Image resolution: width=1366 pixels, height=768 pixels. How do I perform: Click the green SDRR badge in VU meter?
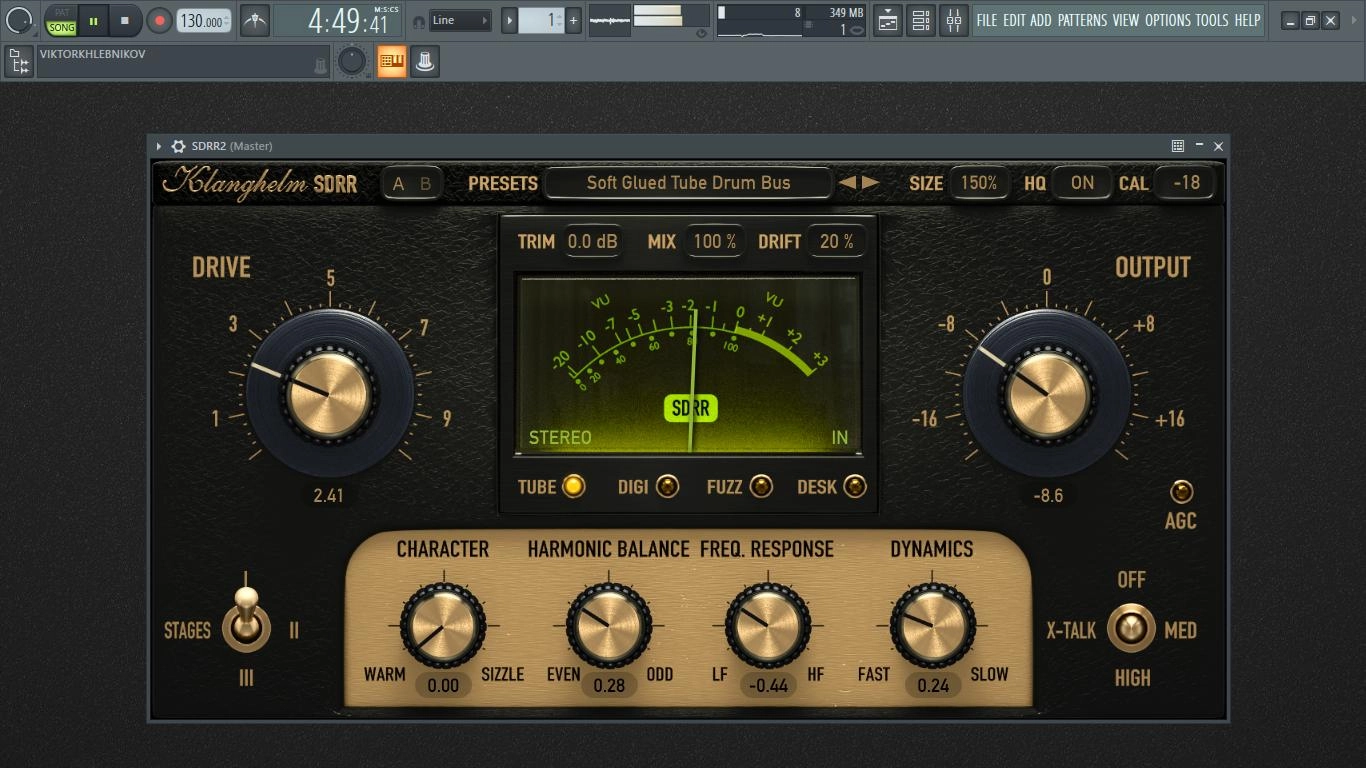(691, 408)
